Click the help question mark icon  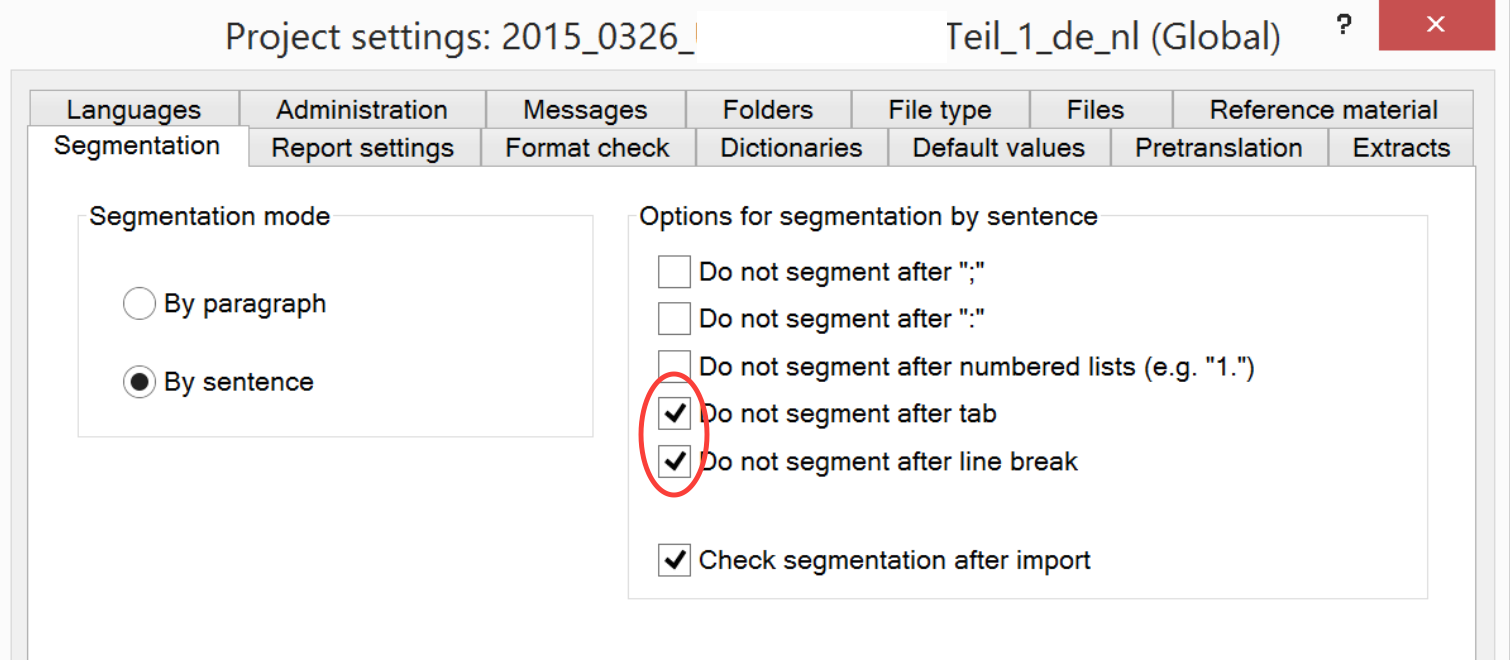(1344, 27)
